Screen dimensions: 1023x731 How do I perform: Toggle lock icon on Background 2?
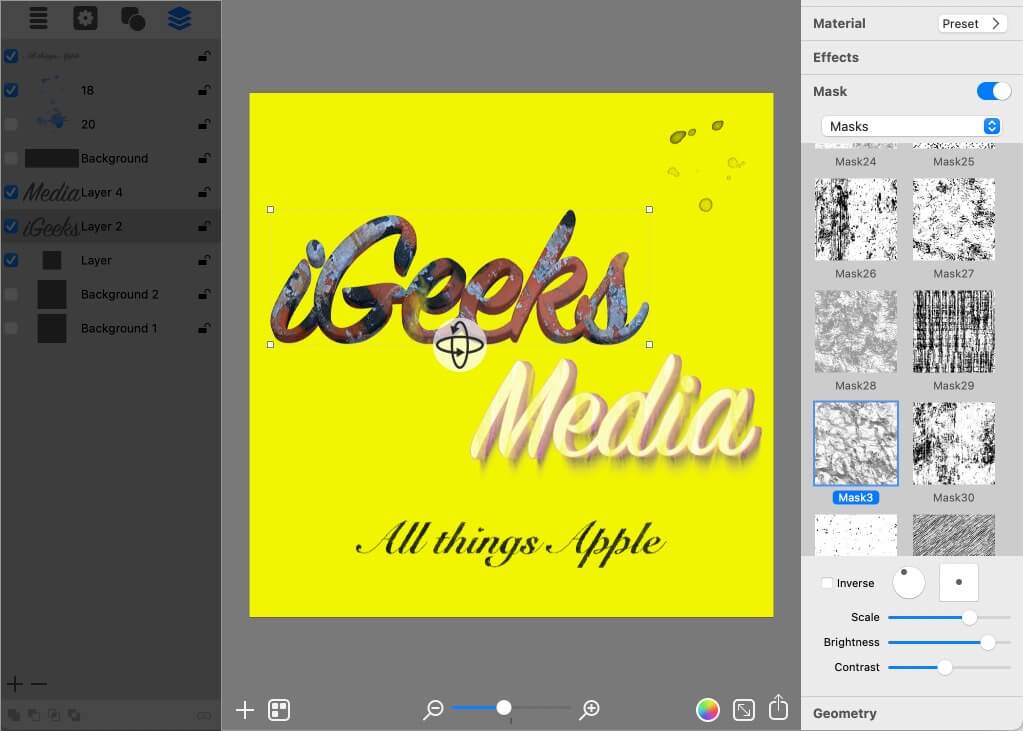point(204,294)
